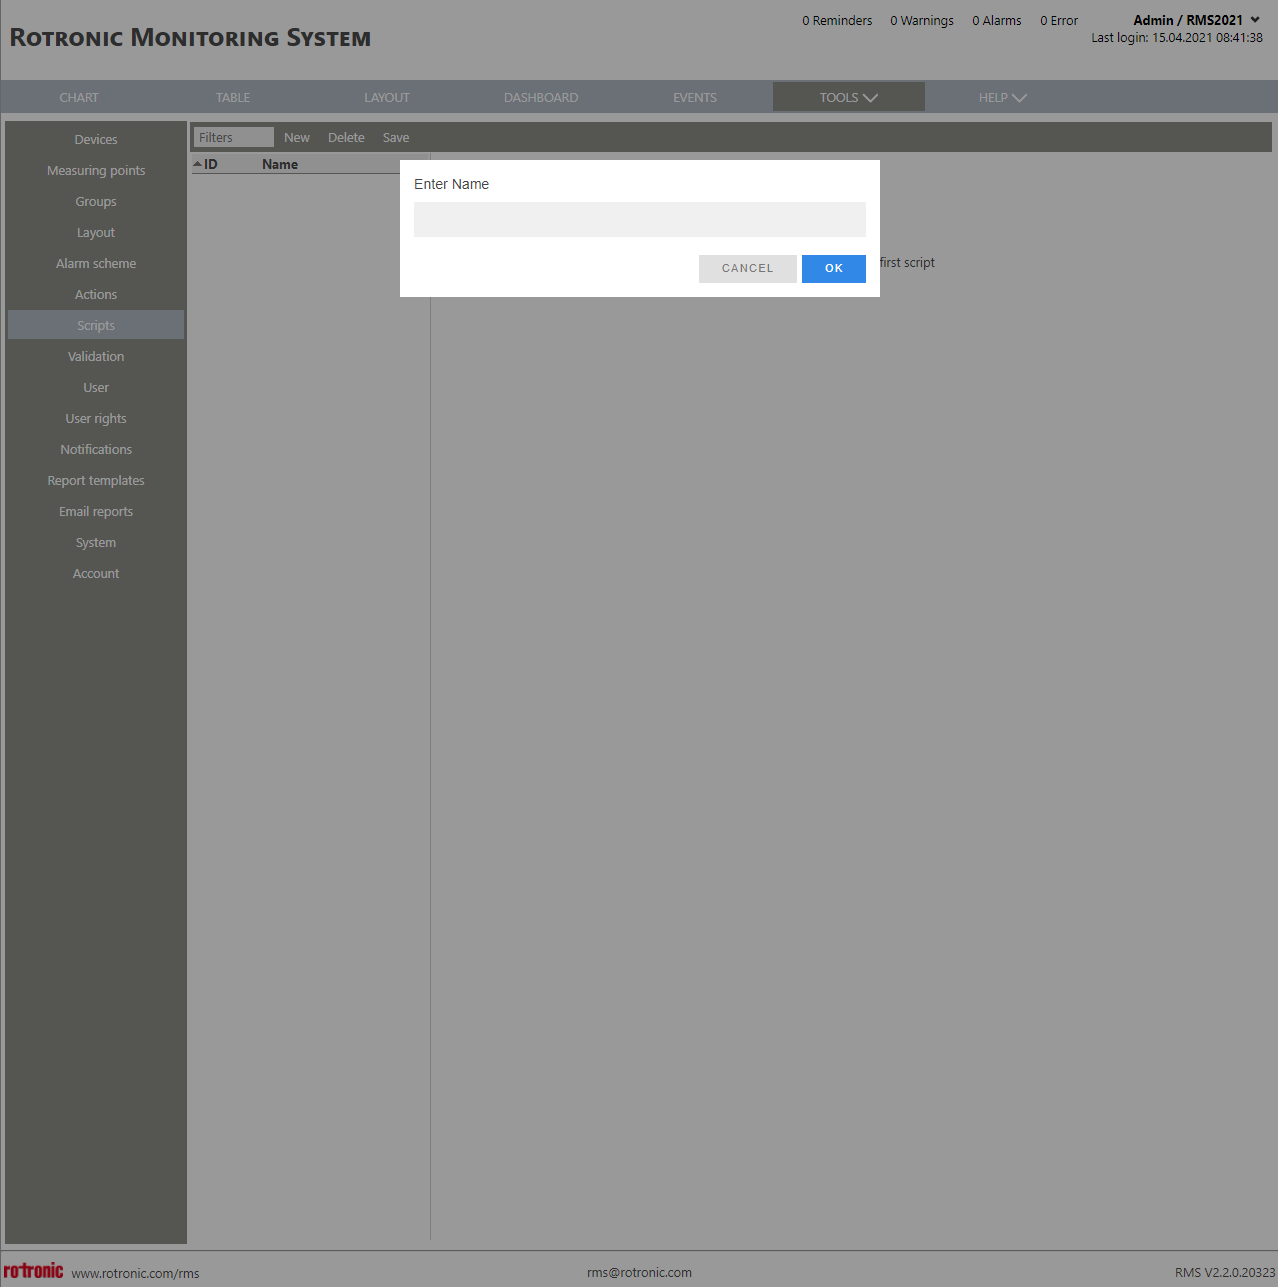Open User rights in the sidebar
Image resolution: width=1278 pixels, height=1287 pixels.
pyautogui.click(x=96, y=418)
